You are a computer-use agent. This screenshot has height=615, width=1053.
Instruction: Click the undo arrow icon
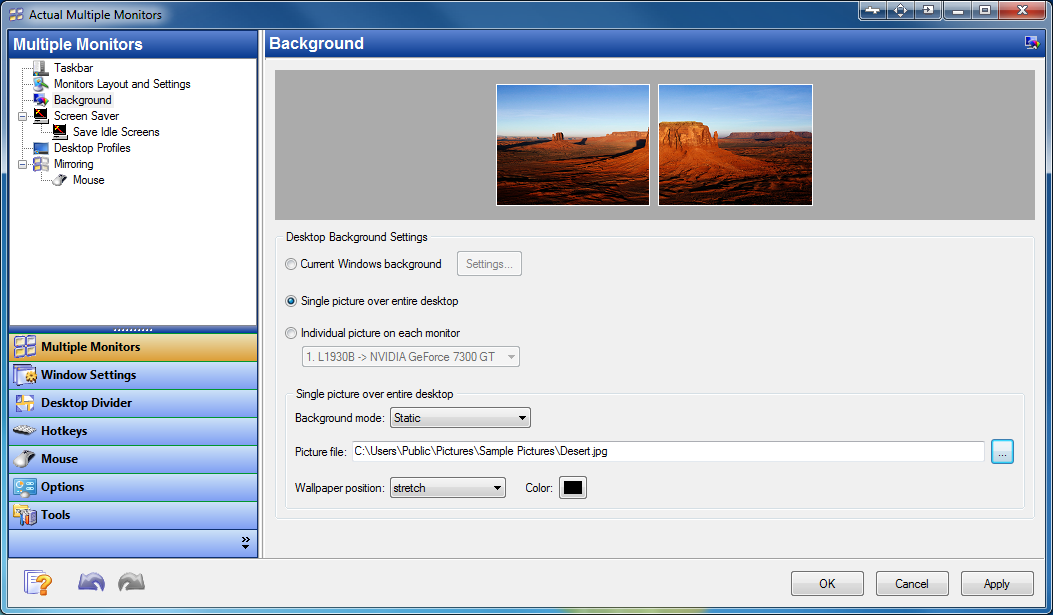(x=91, y=582)
